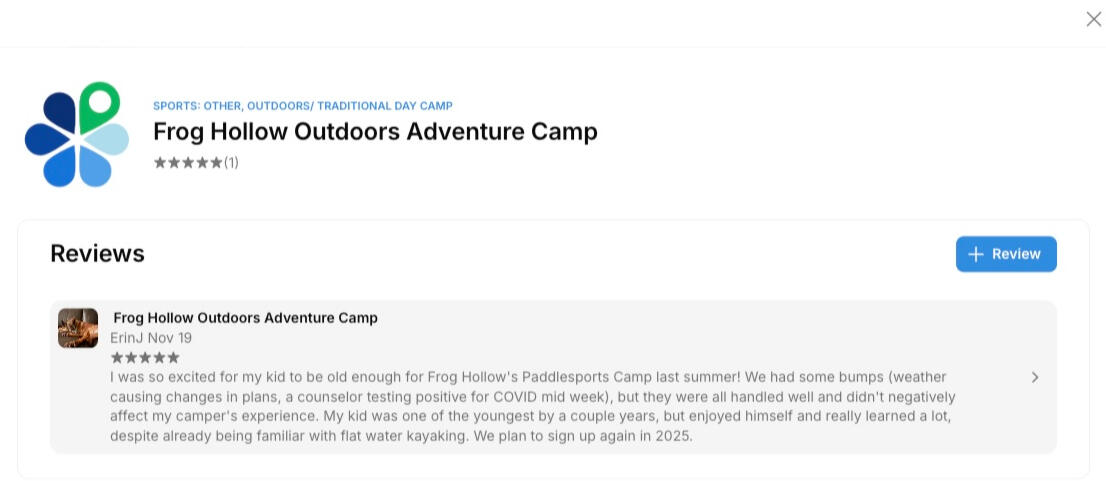Open the reviewer's avatar thumbnail
The height and width of the screenshot is (481, 1106).
point(78,328)
